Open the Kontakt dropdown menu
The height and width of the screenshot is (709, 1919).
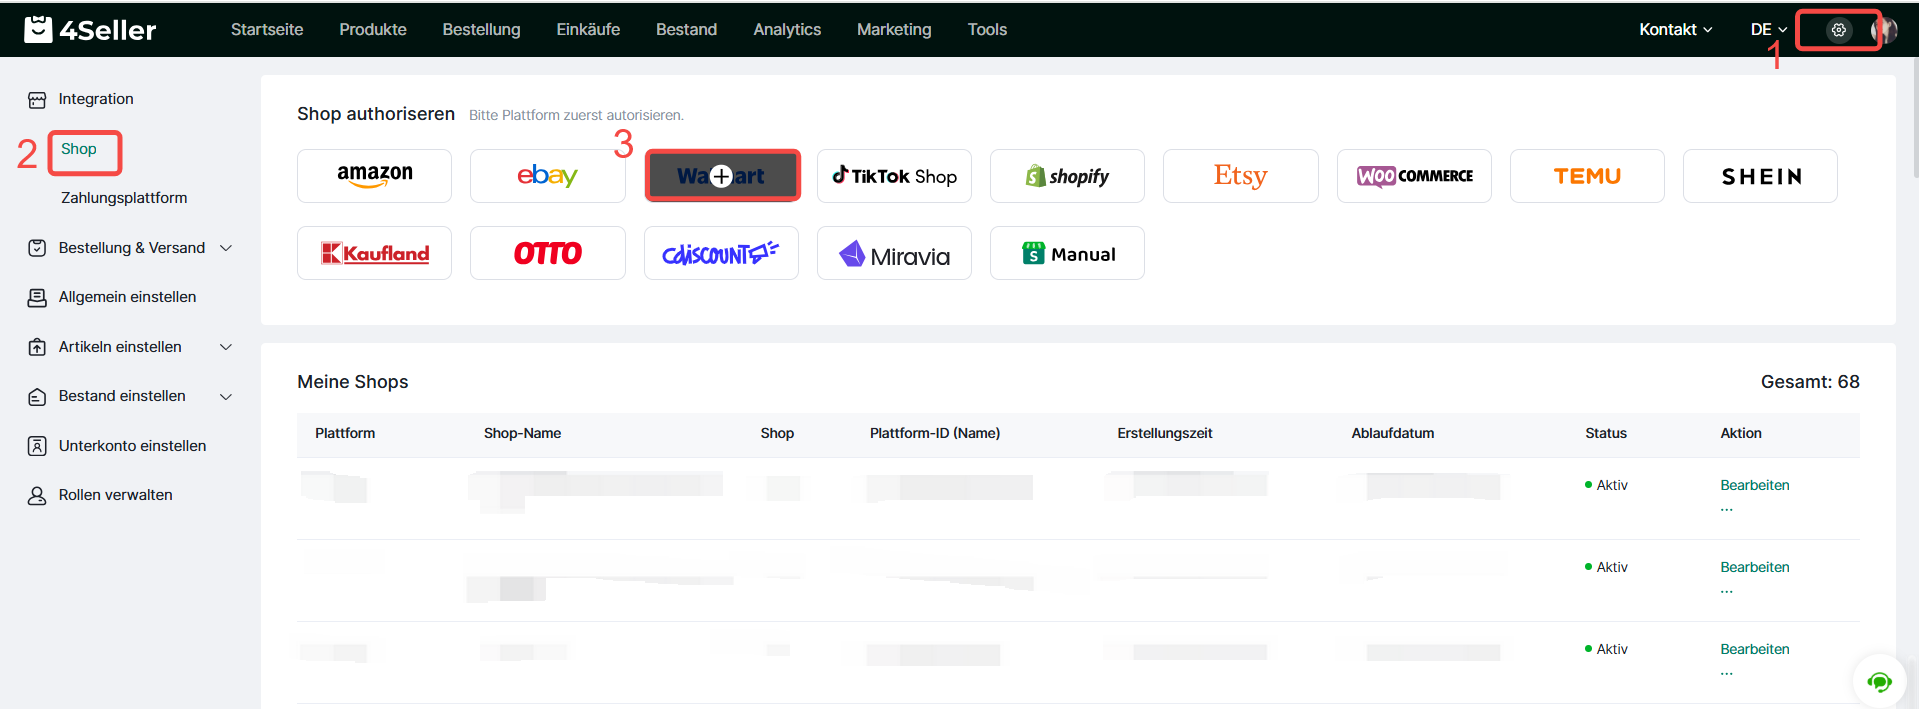(1675, 30)
